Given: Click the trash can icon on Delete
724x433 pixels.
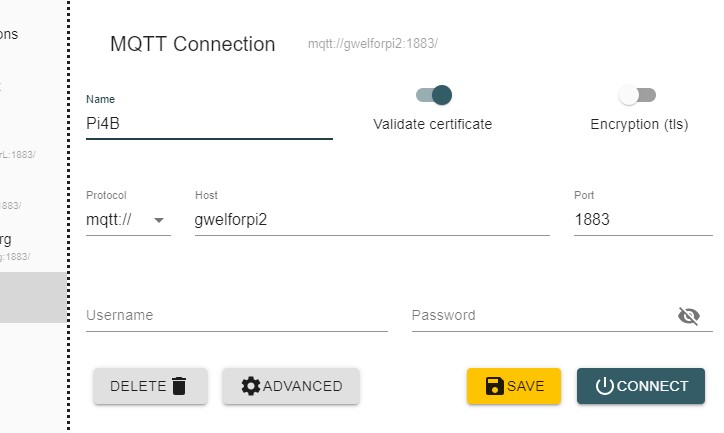Looking at the screenshot, I should [179, 386].
